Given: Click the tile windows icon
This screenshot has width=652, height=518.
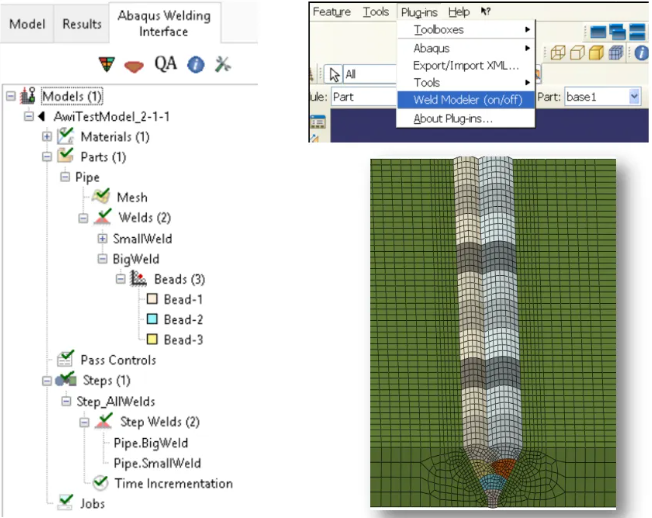Looking at the screenshot, I should point(637,32).
